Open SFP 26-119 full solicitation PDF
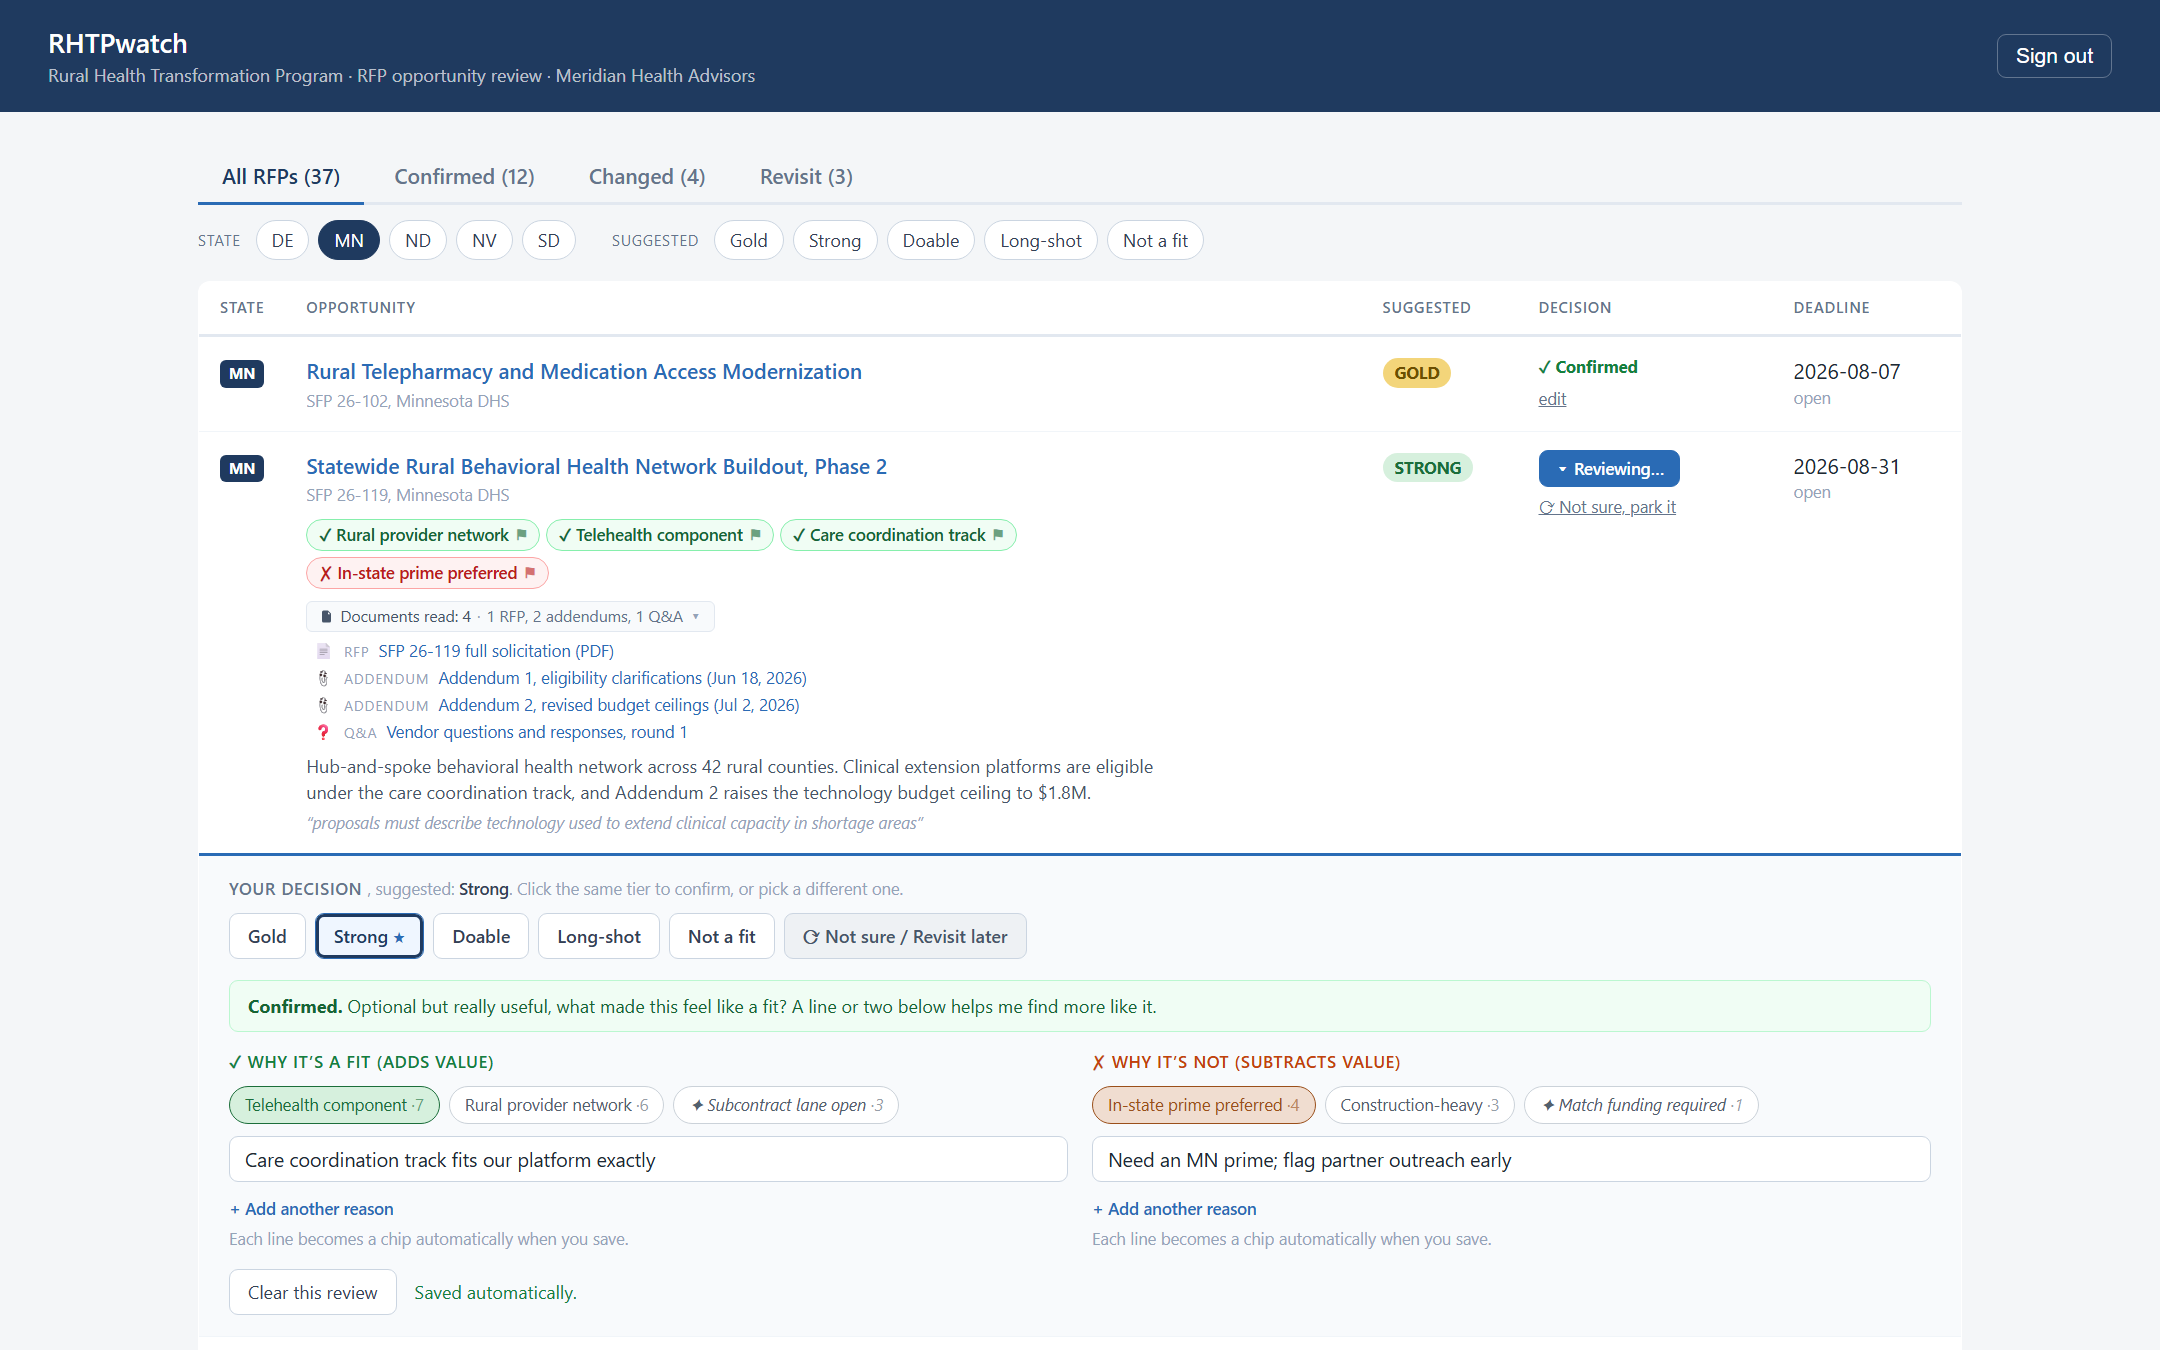 pyautogui.click(x=496, y=651)
